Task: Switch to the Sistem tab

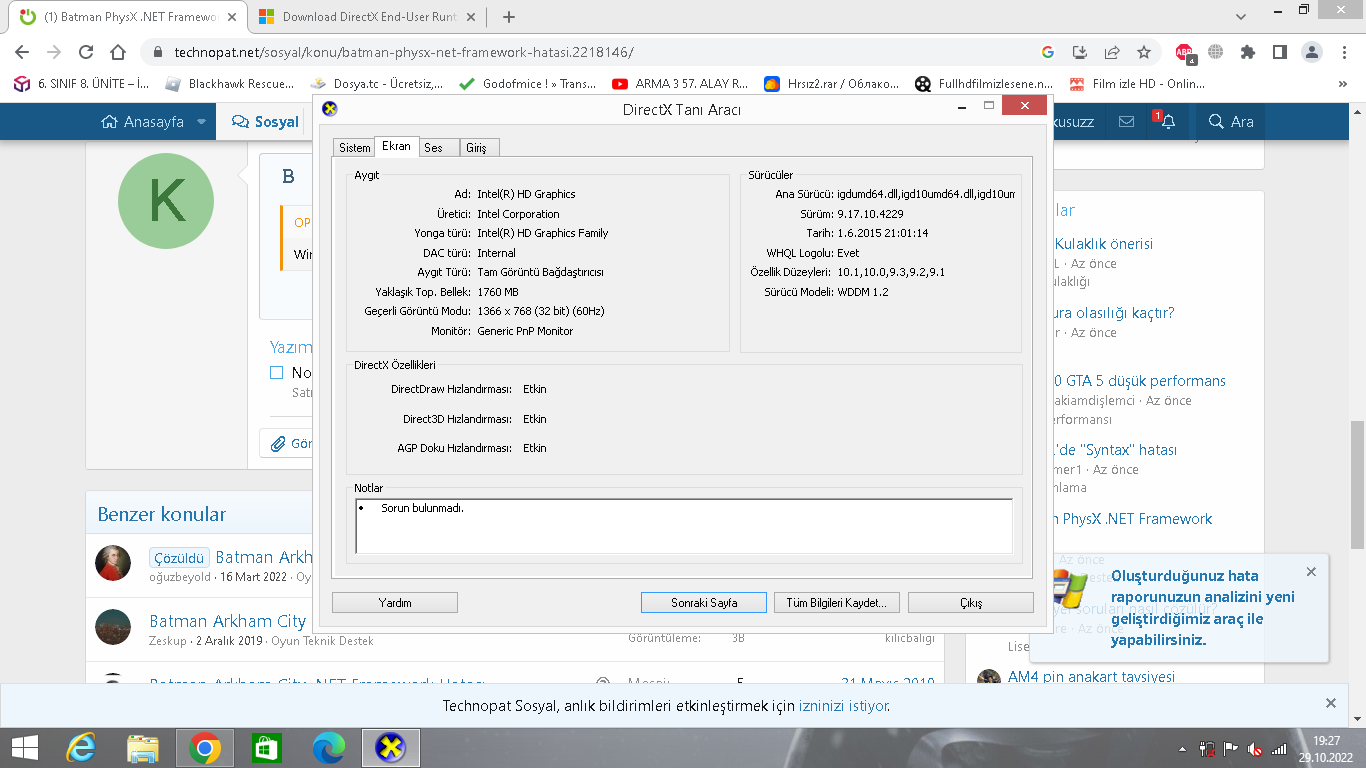Action: coord(354,148)
